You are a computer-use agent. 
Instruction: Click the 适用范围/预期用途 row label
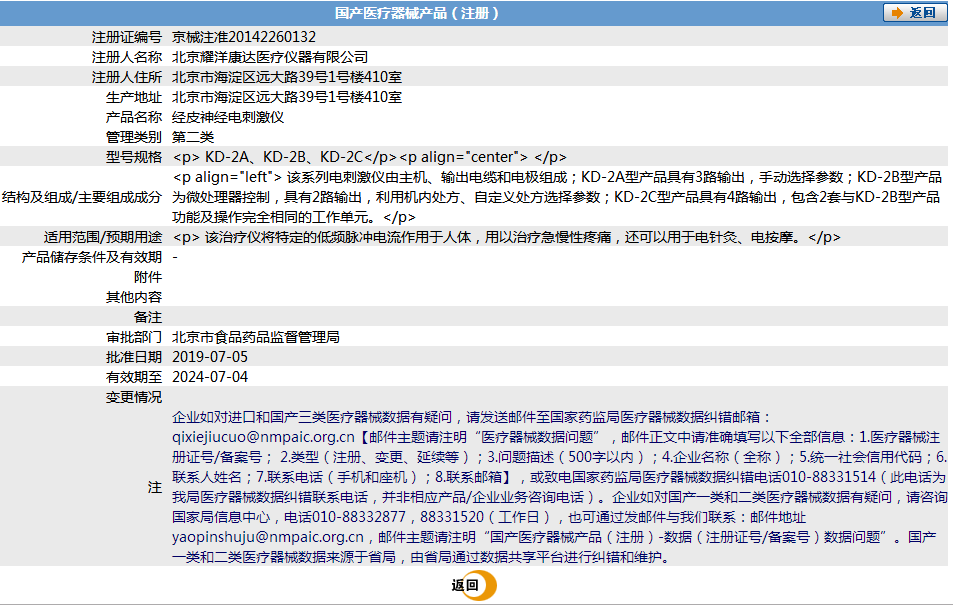[103, 237]
